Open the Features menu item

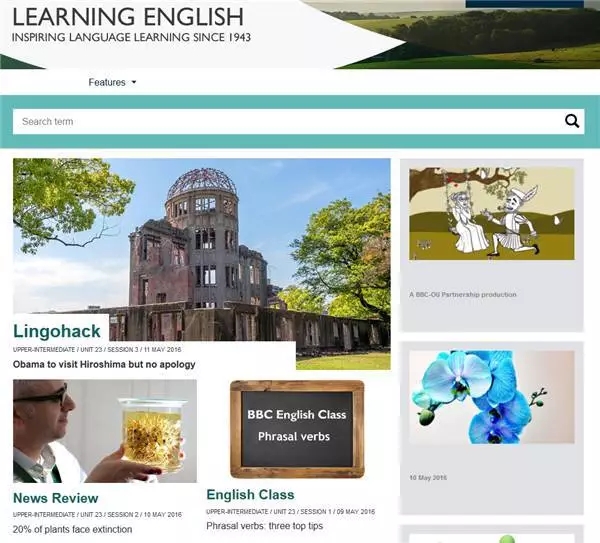107,82
